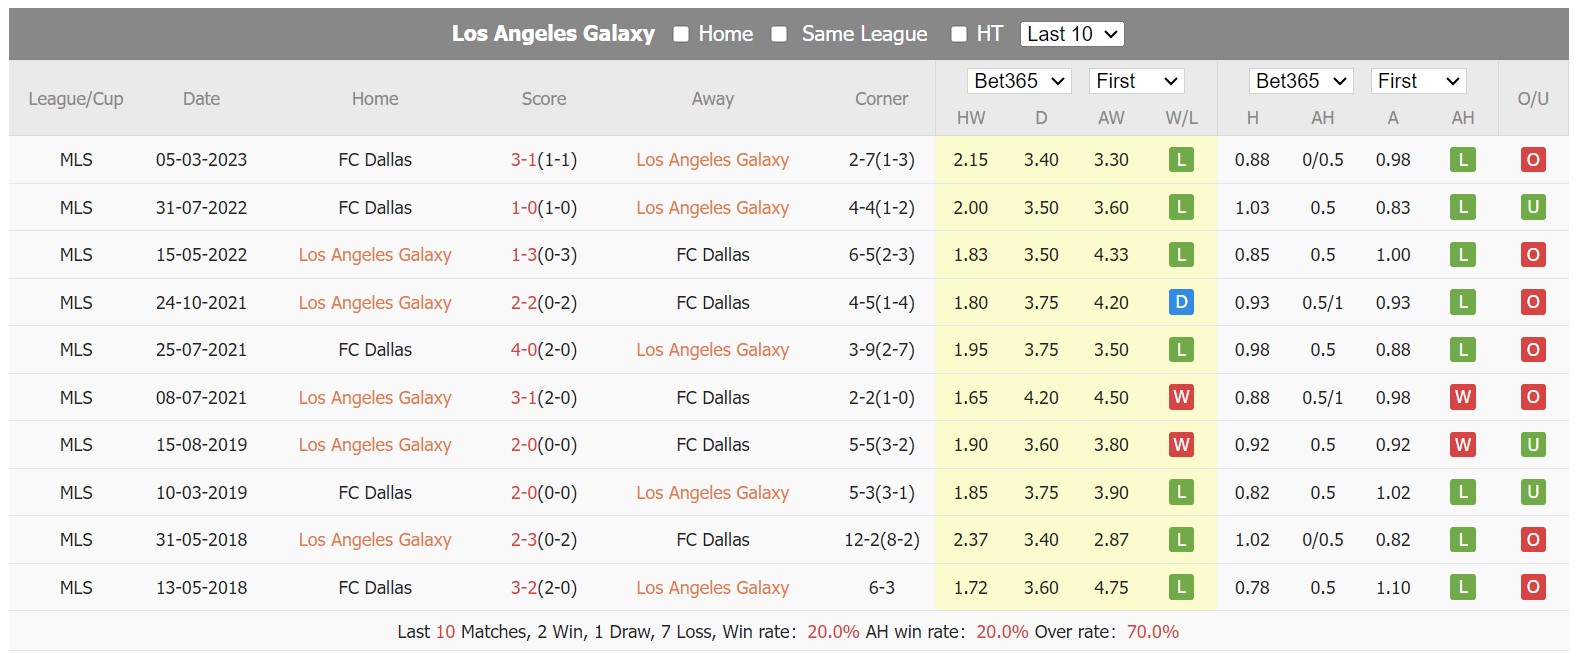Select the Date column header
This screenshot has width=1576, height=657.
coord(201,98)
